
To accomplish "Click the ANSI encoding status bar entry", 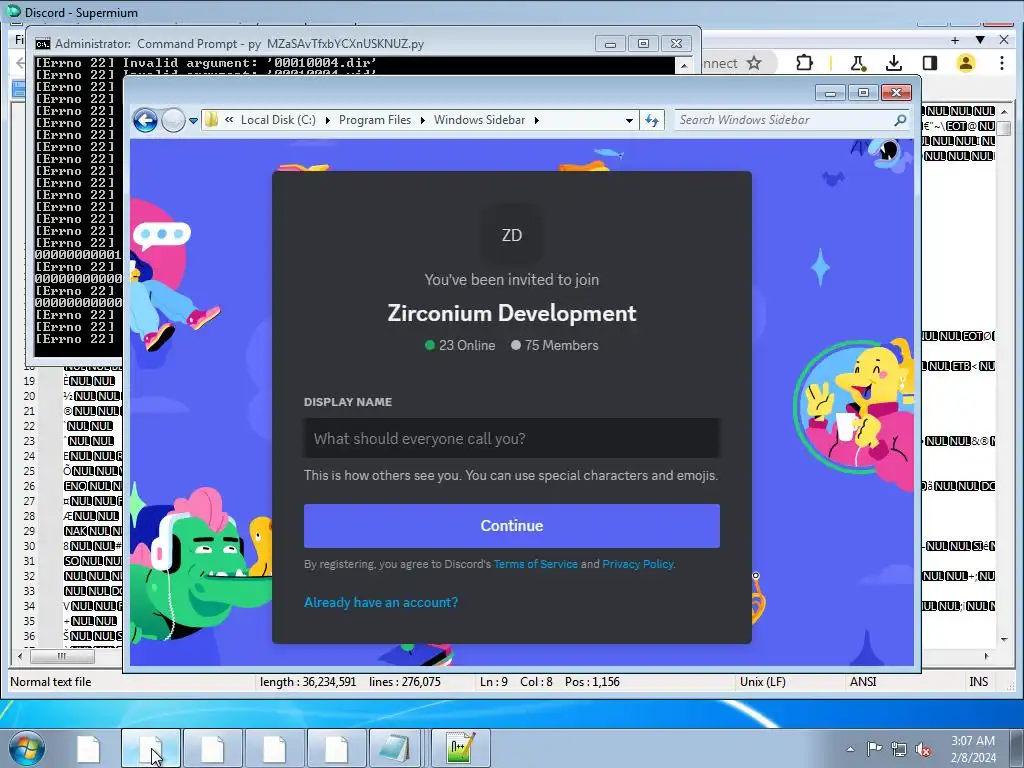I will pos(863,682).
